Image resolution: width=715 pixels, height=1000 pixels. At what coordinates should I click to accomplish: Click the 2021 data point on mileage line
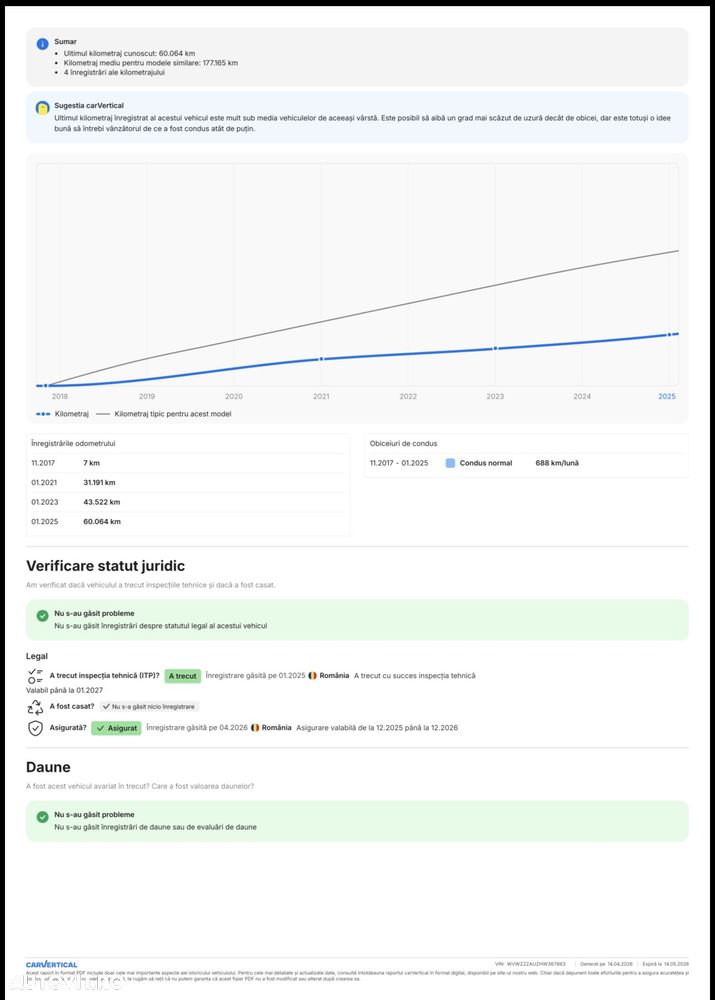pos(321,359)
